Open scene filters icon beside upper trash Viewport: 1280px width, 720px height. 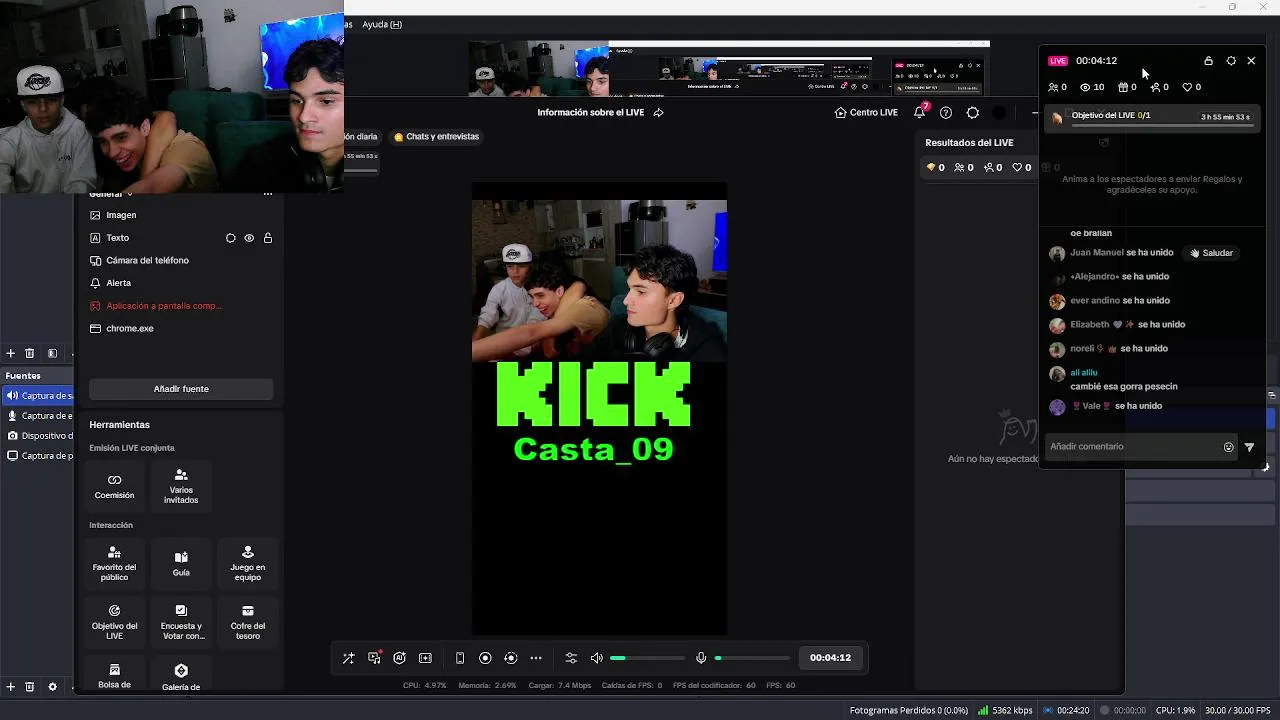tap(52, 353)
